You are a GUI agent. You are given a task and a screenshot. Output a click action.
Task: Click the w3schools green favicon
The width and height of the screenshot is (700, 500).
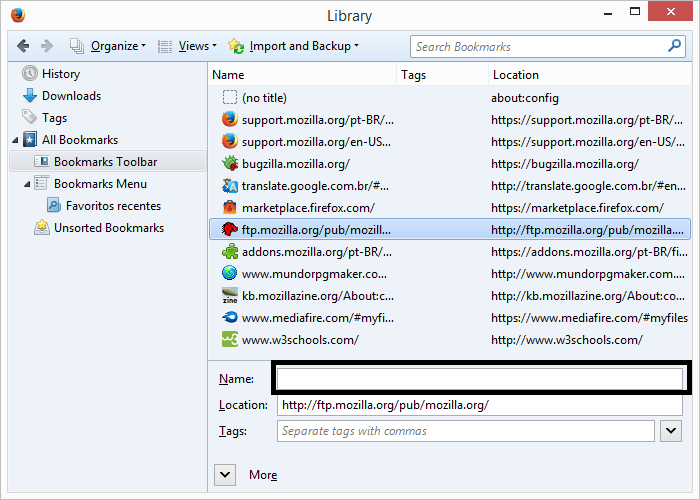coord(229,339)
